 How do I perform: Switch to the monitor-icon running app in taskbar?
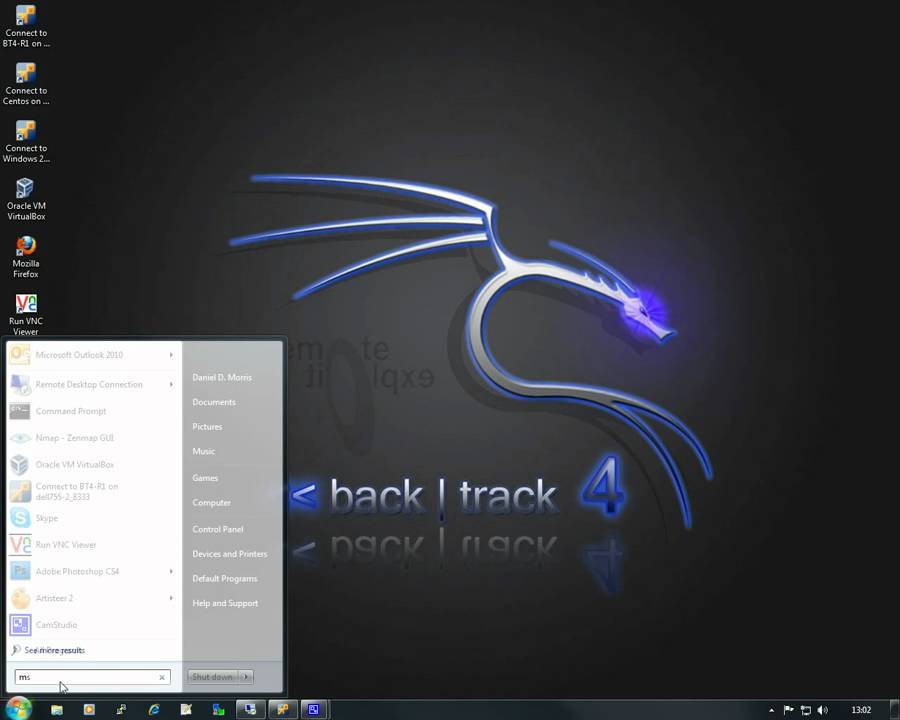tap(251, 710)
